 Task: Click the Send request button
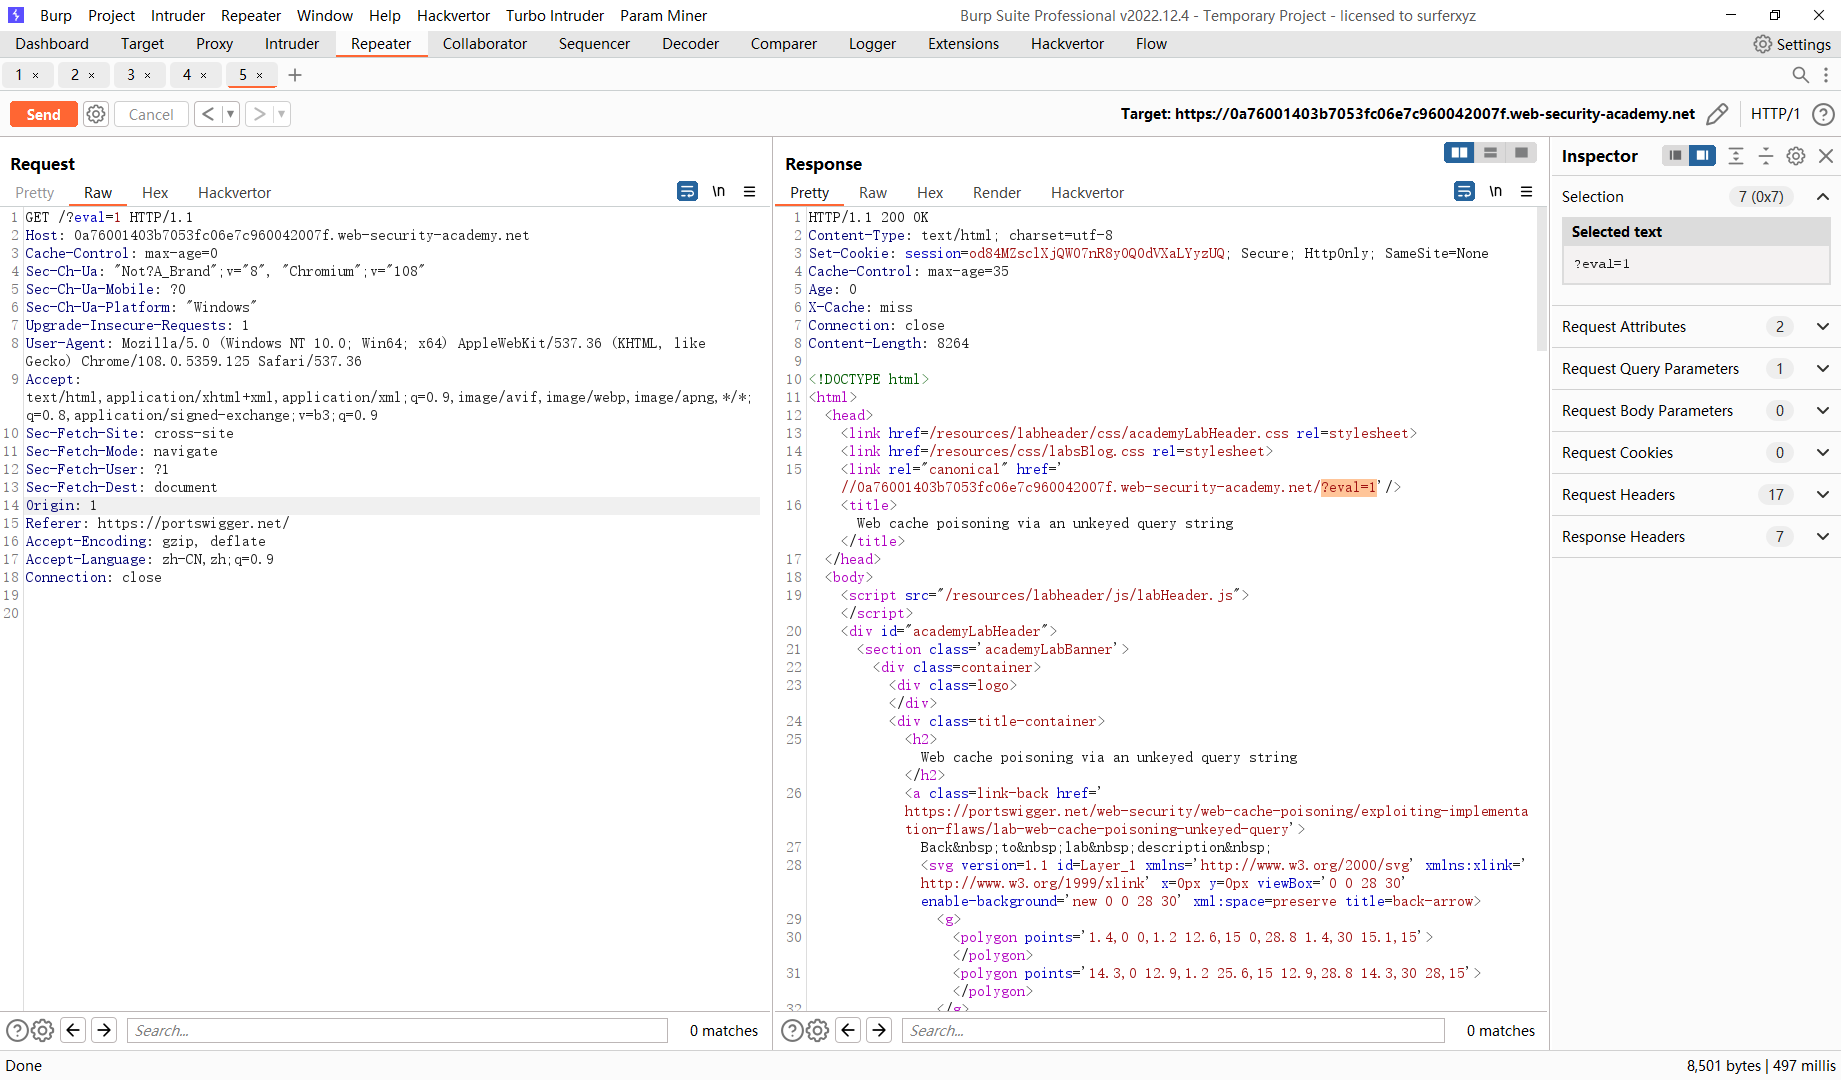click(x=43, y=114)
